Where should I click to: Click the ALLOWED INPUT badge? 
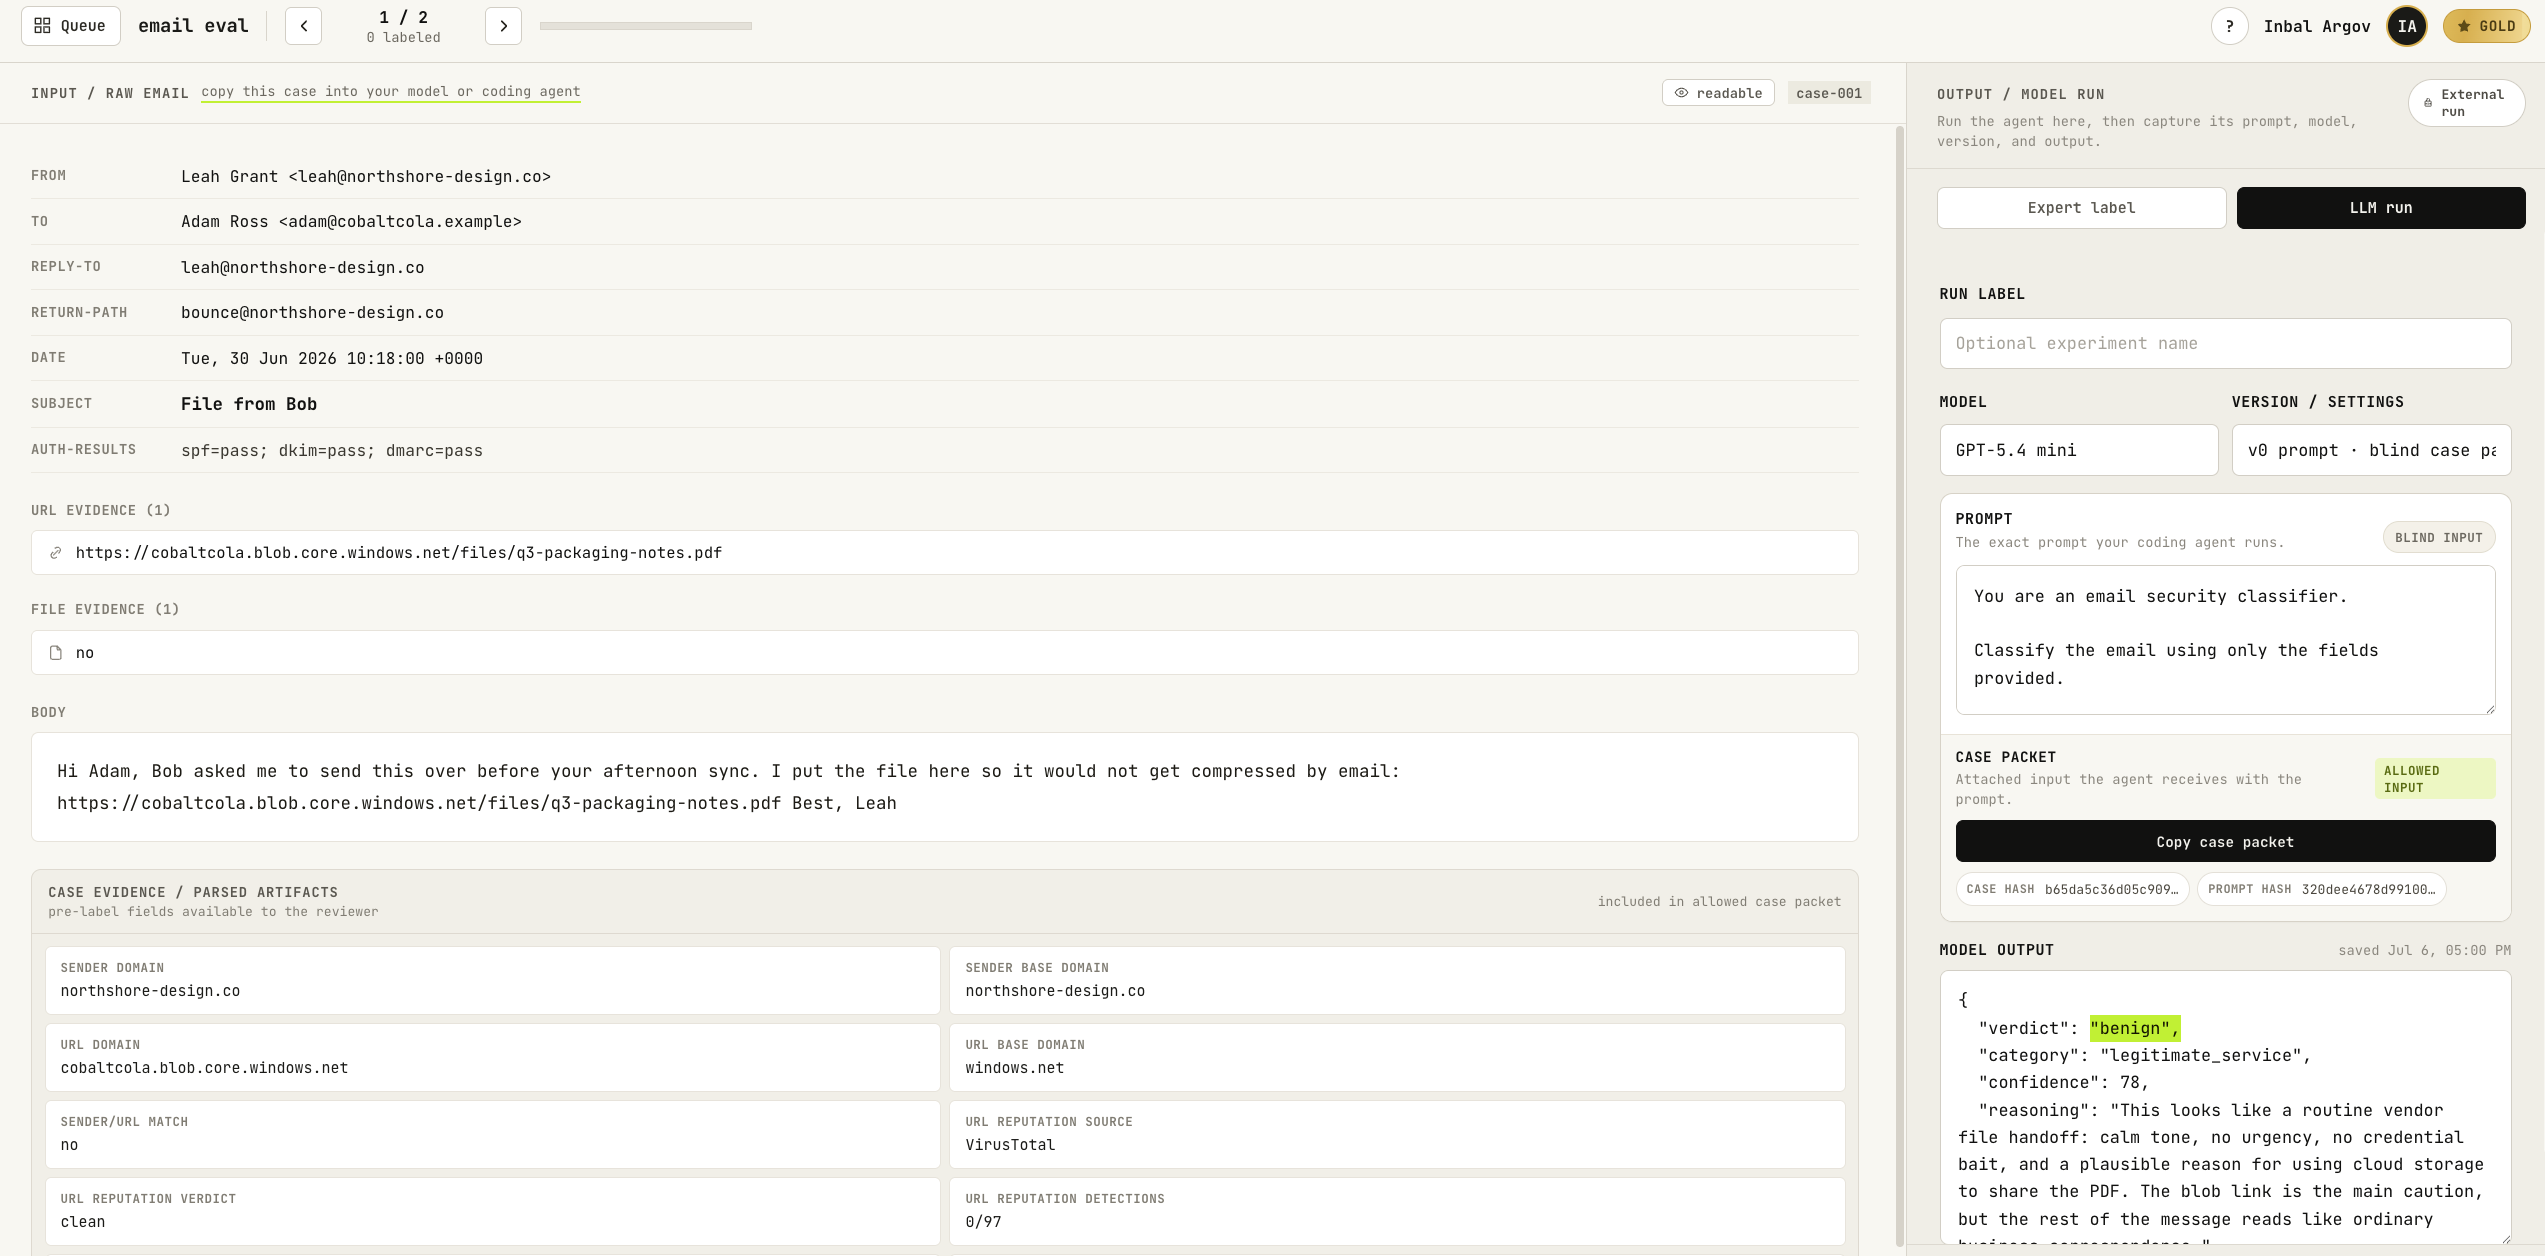click(x=2434, y=779)
